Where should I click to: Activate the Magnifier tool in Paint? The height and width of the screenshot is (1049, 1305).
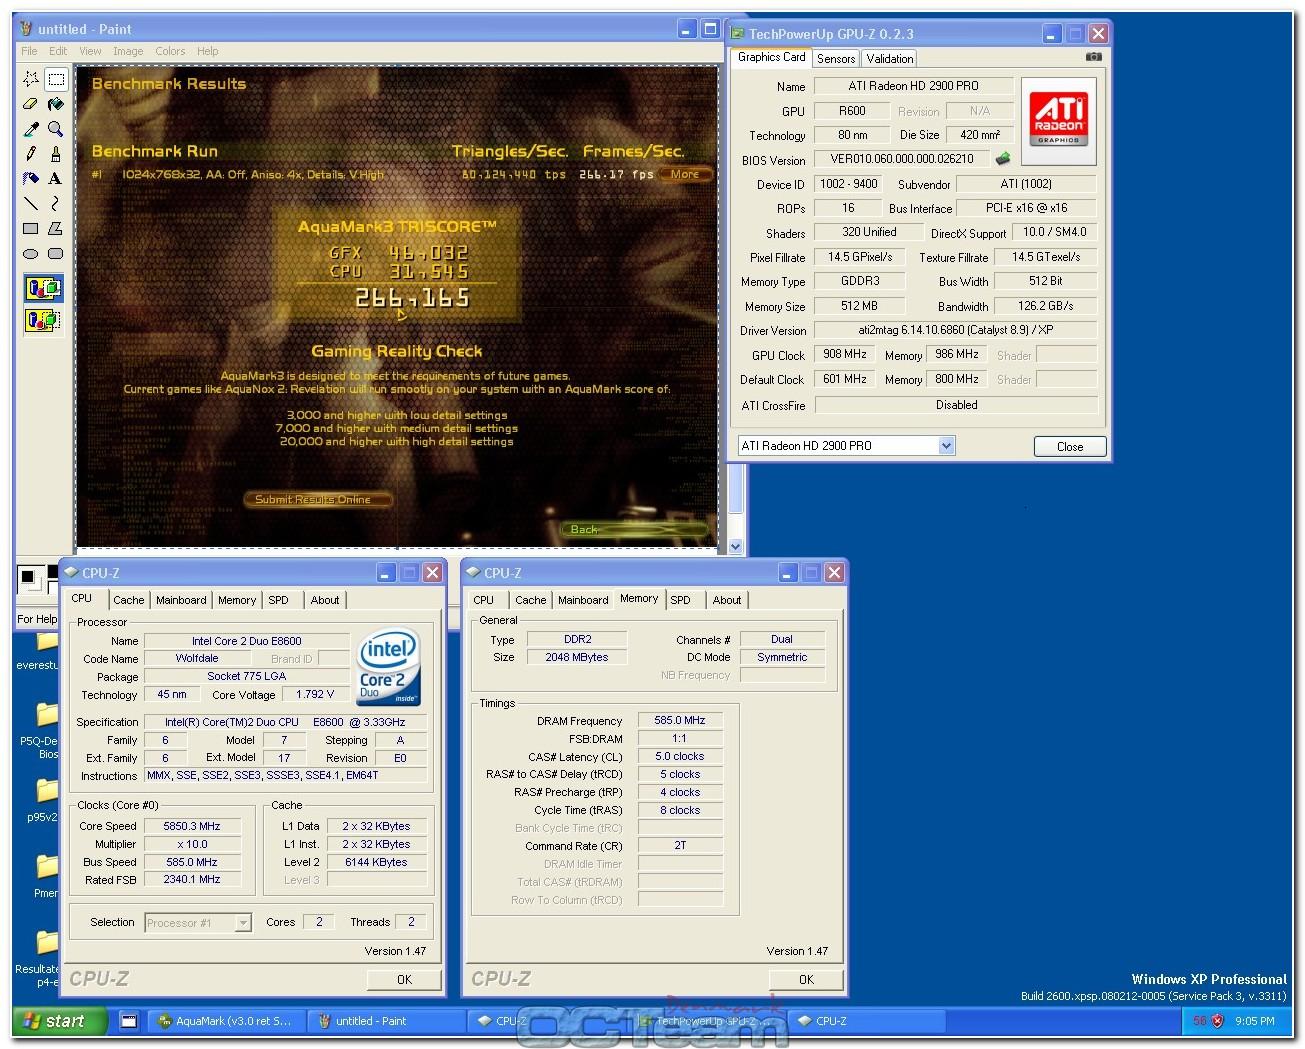pos(56,129)
